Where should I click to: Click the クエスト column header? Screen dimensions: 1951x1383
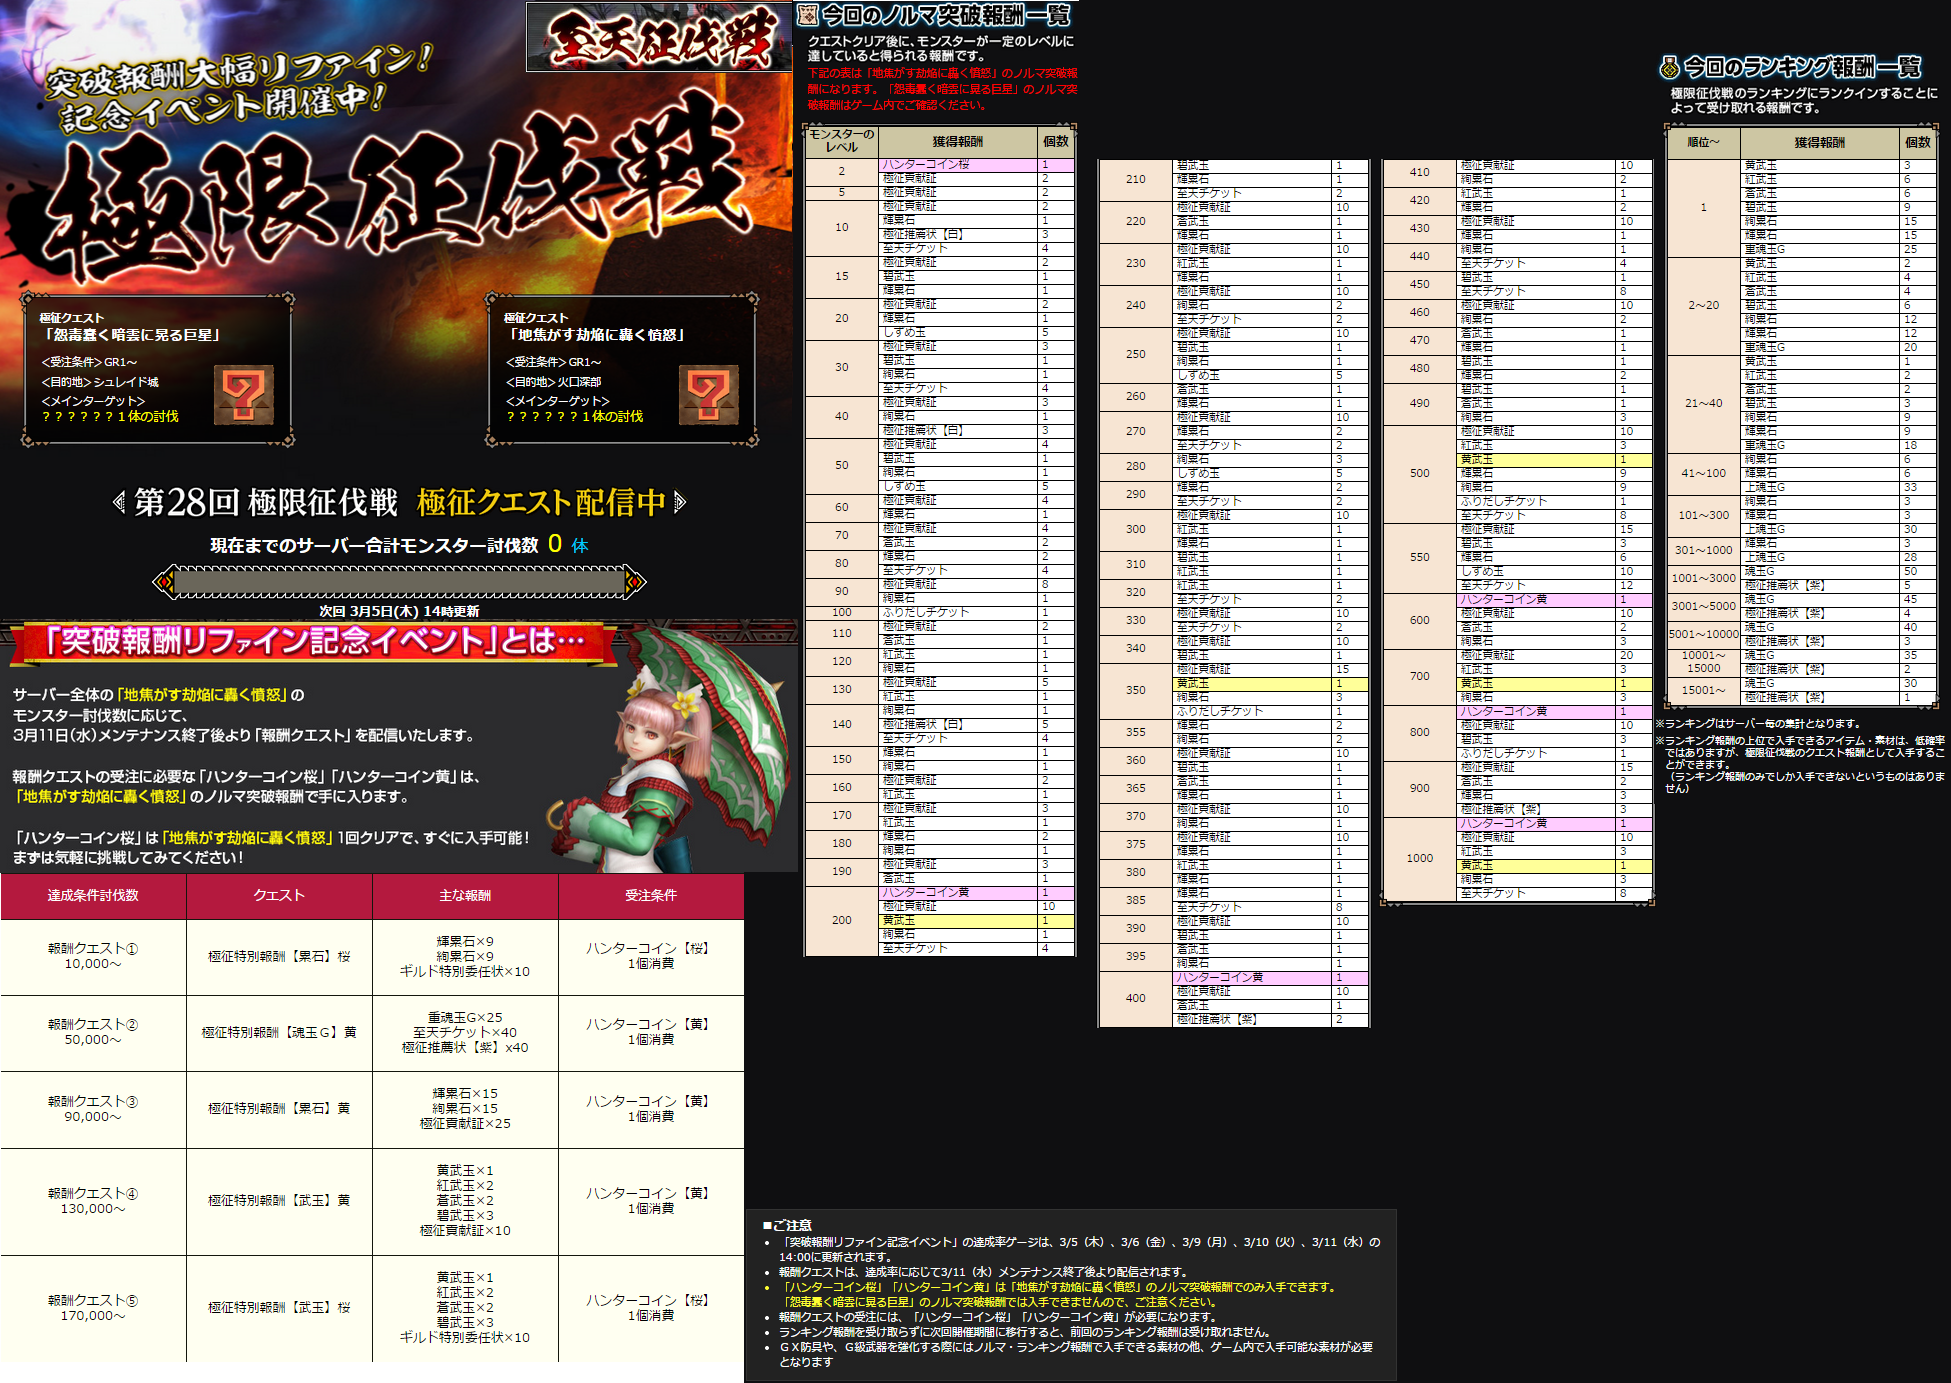point(279,895)
